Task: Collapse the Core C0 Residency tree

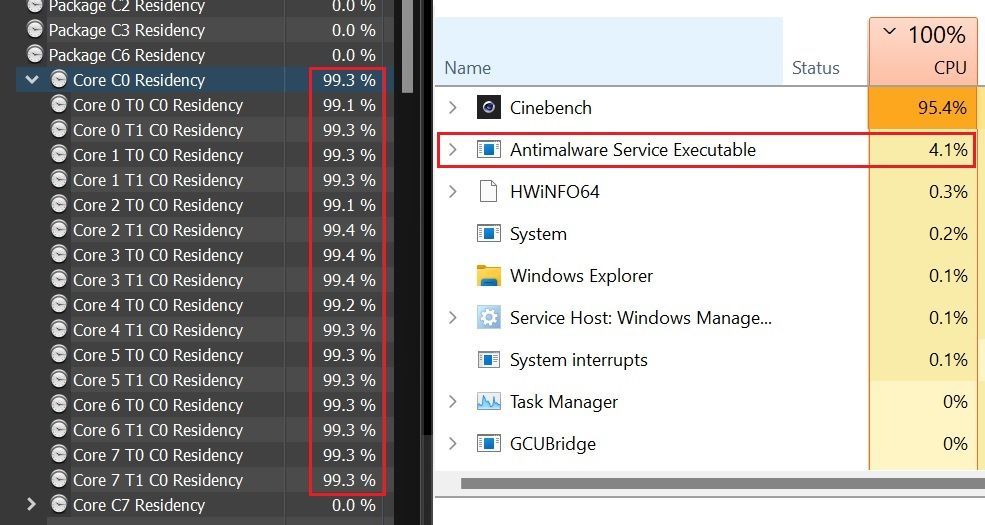Action: (x=32, y=80)
